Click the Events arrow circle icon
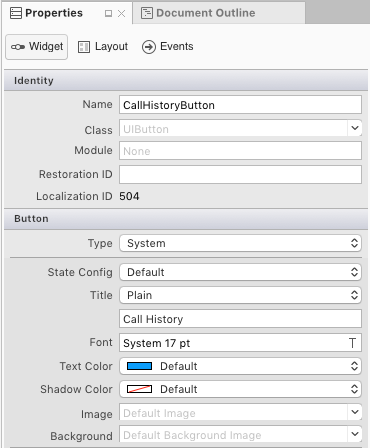The width and height of the screenshot is (370, 448). pyautogui.click(x=149, y=47)
